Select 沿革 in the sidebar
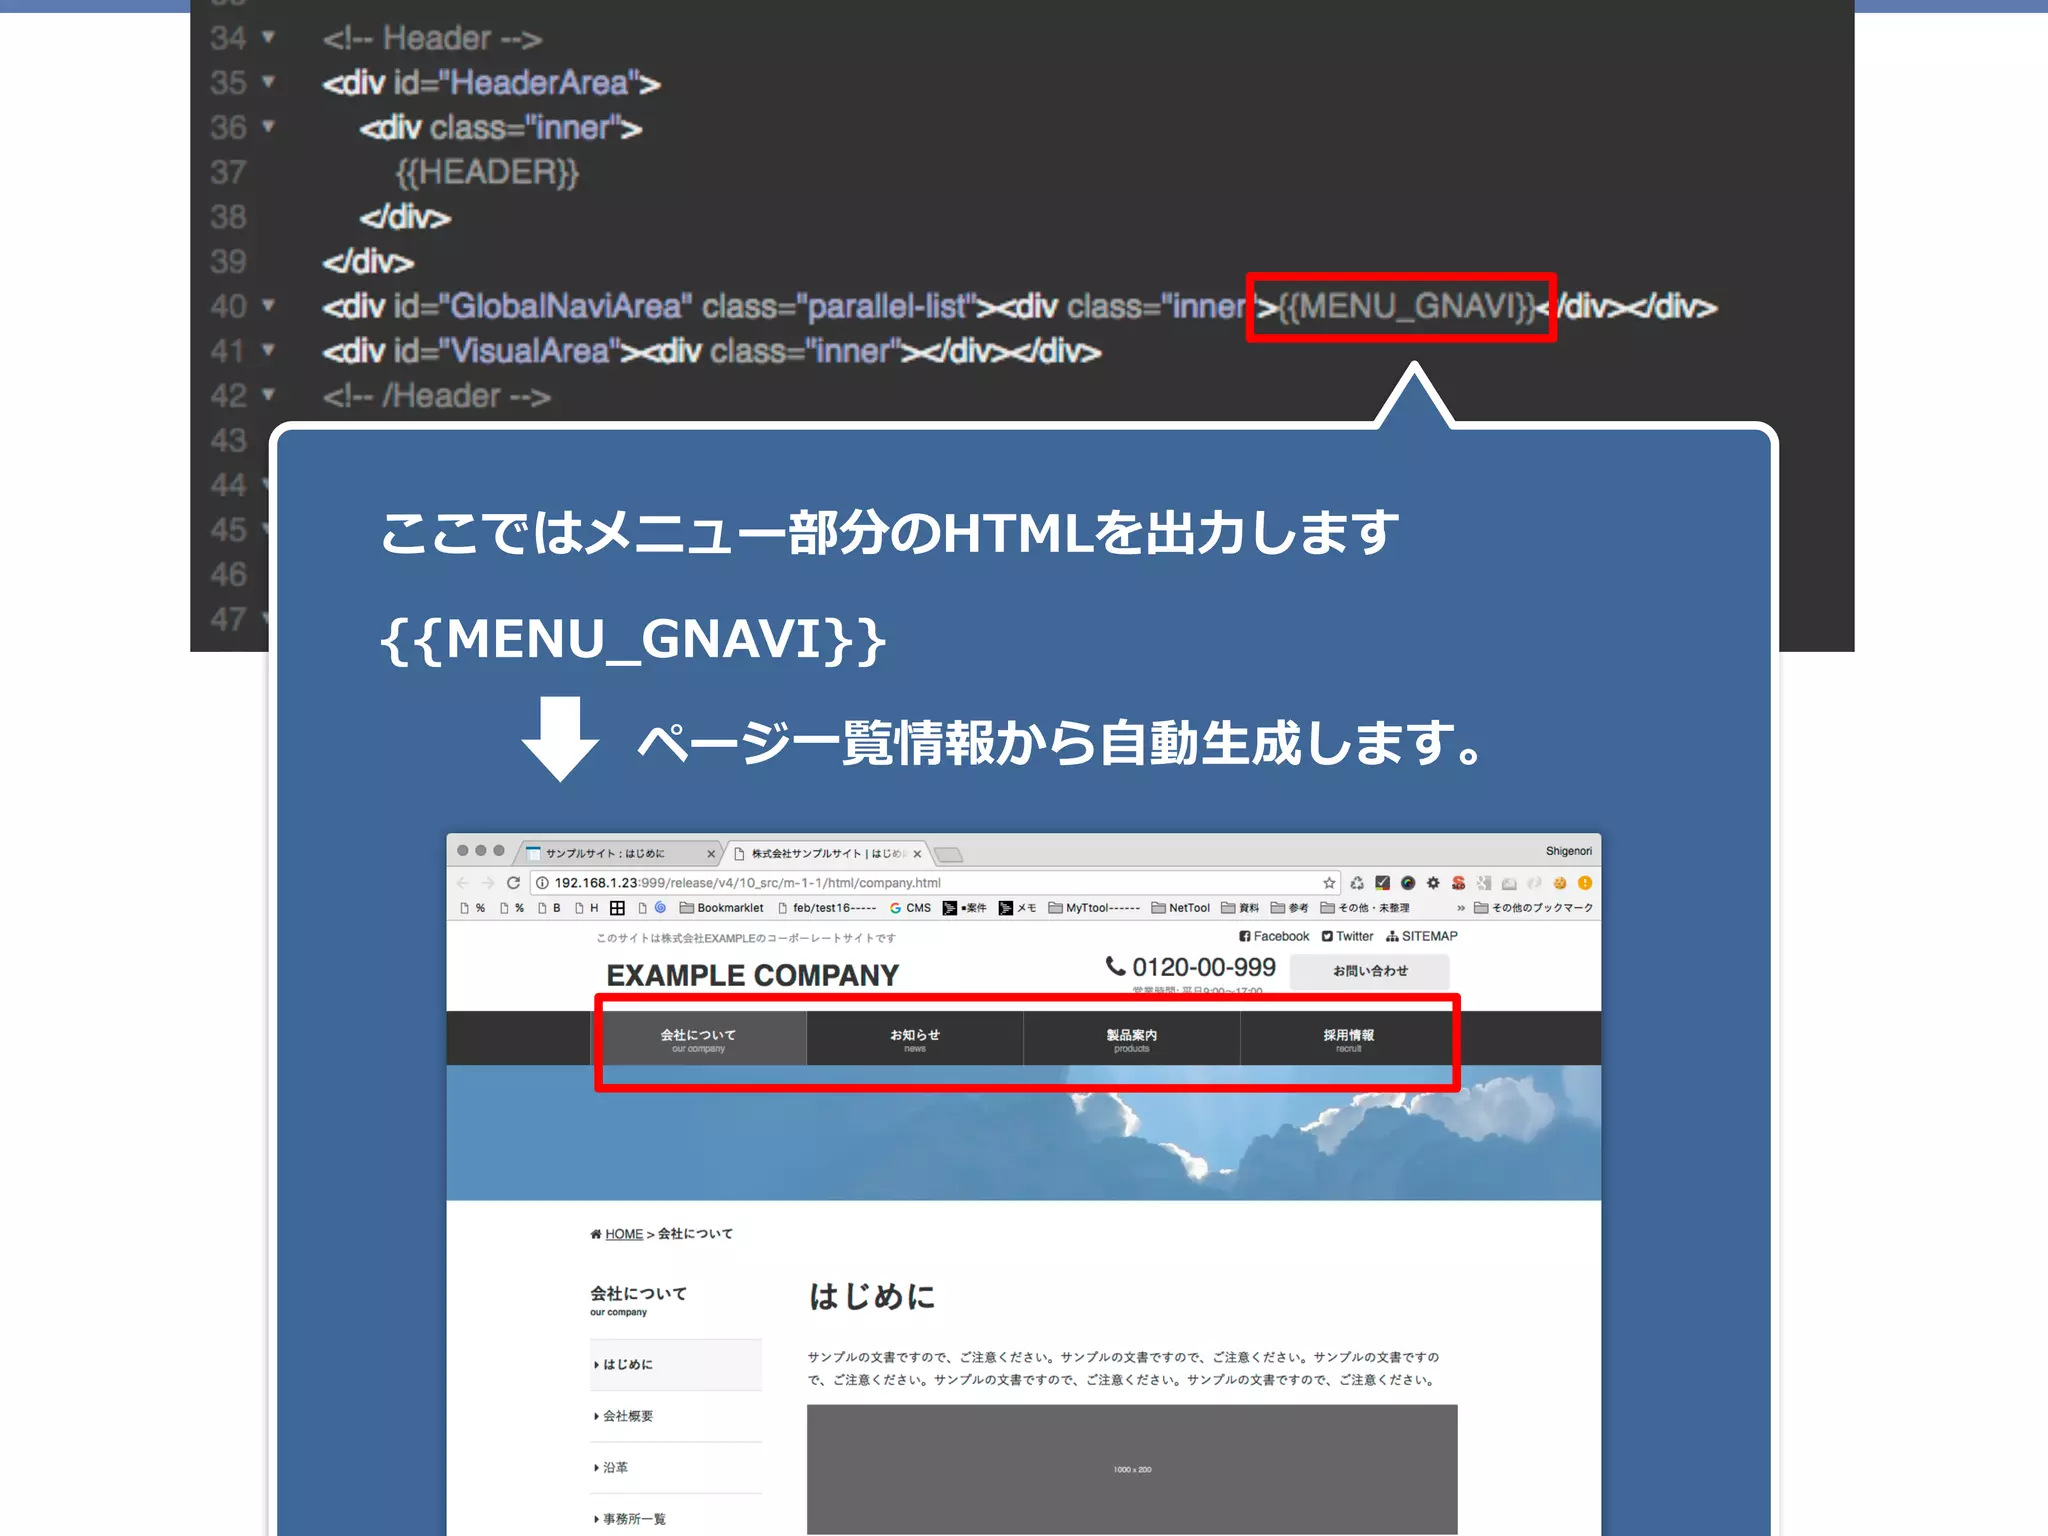 tap(675, 1467)
